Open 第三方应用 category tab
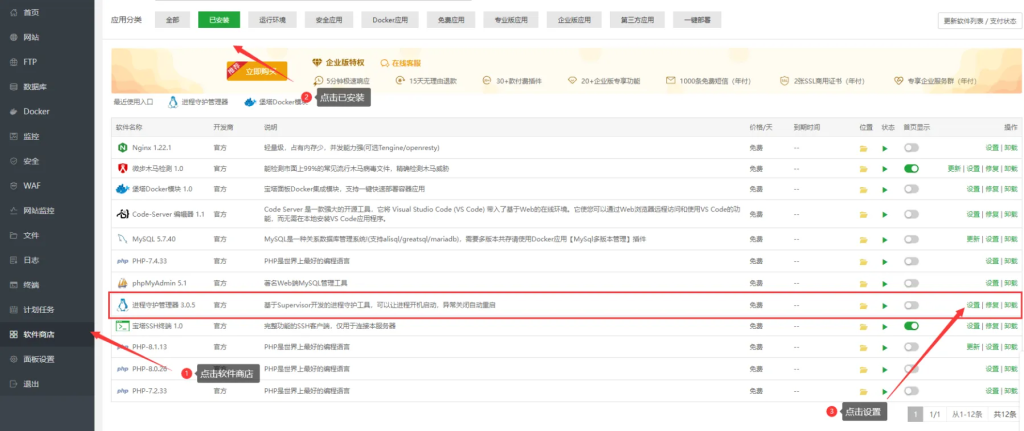 point(637,20)
